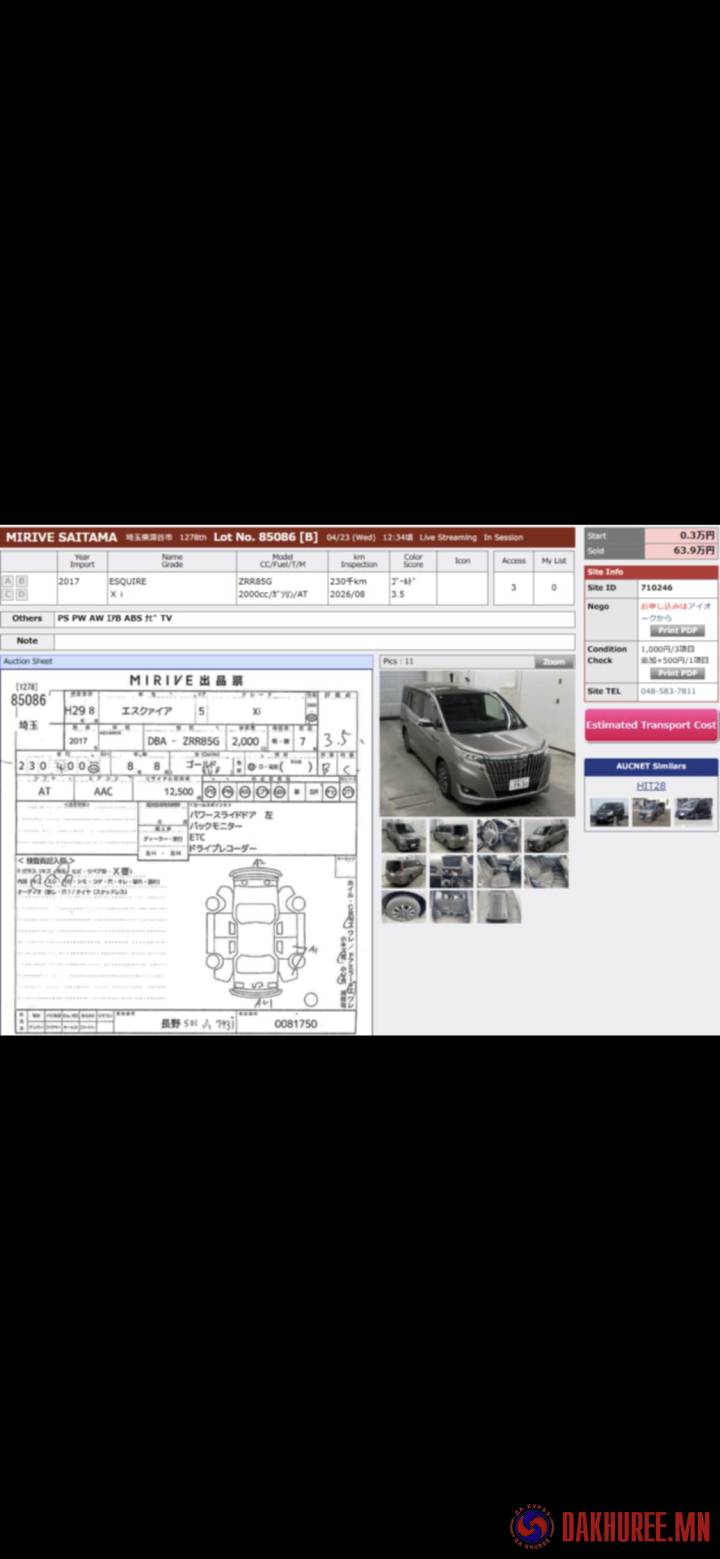Click the empty Note field
This screenshot has height=1559, width=720.
pyautogui.click(x=314, y=641)
